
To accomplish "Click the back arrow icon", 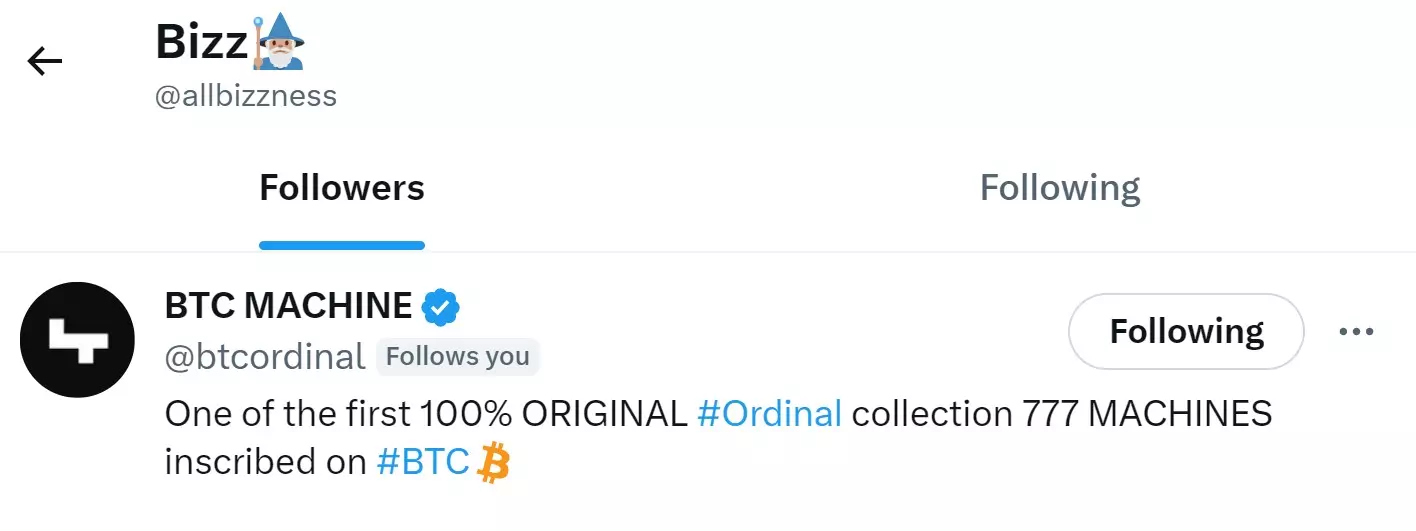I will pyautogui.click(x=45, y=62).
